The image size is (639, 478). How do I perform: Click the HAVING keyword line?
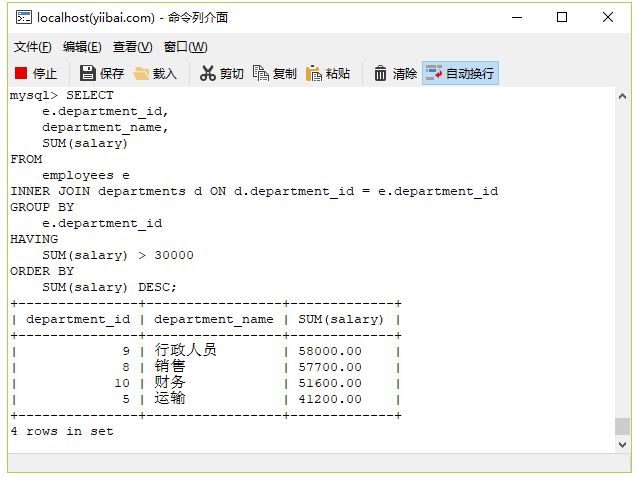pyautogui.click(x=34, y=239)
